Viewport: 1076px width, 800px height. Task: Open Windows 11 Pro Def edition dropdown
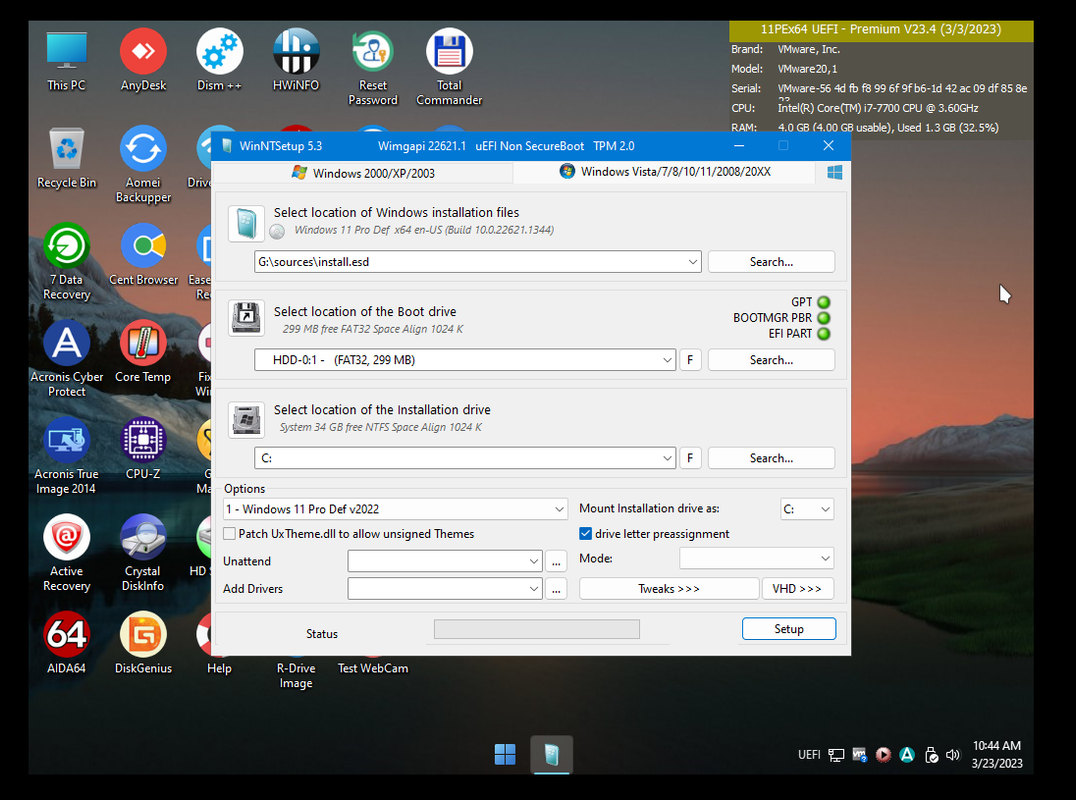pyautogui.click(x=395, y=509)
